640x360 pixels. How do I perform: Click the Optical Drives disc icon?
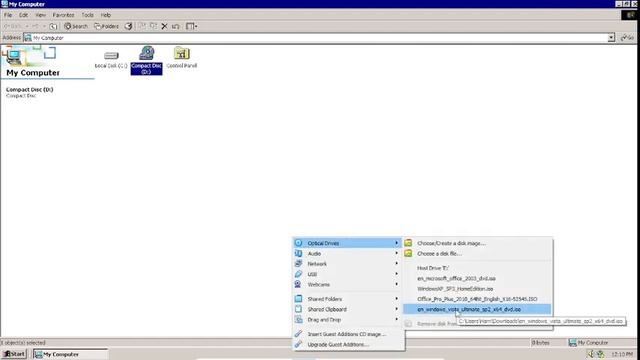pyautogui.click(x=298, y=243)
